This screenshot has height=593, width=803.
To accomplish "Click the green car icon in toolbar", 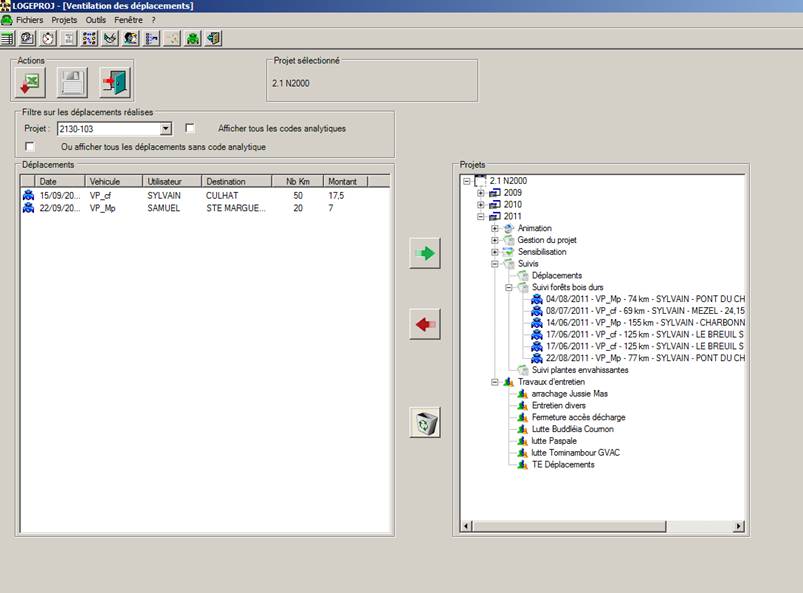I will click(x=193, y=38).
